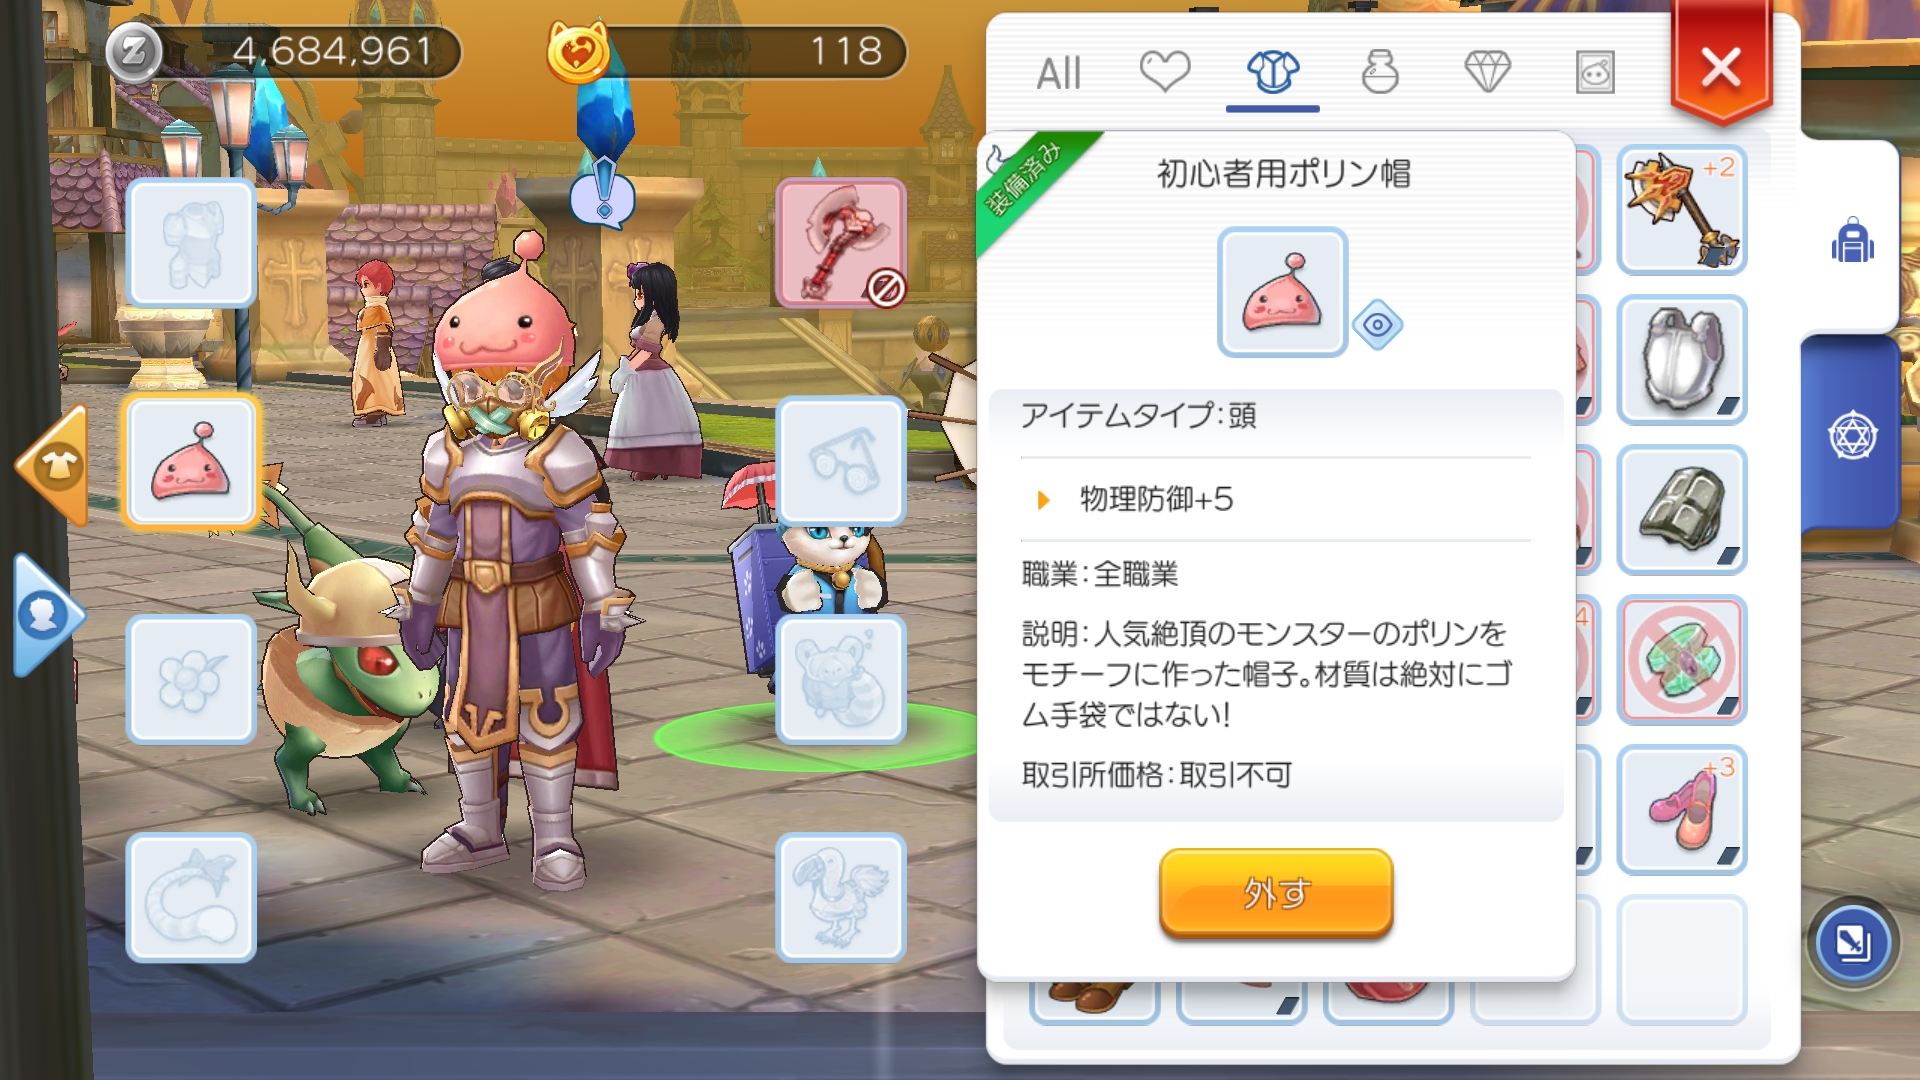Click the 外す unequip button
Screen dimensions: 1920x1080
[1276, 893]
